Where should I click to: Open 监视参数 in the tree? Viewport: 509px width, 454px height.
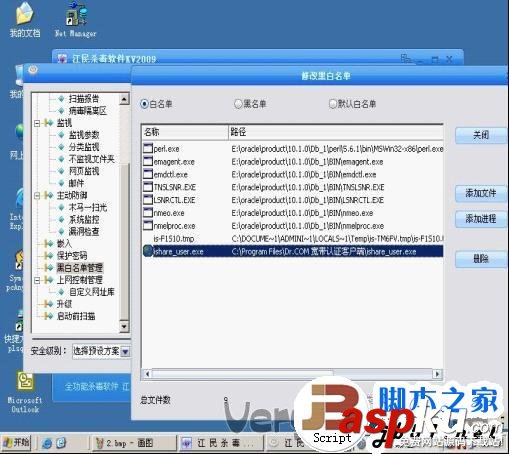[x=84, y=135]
